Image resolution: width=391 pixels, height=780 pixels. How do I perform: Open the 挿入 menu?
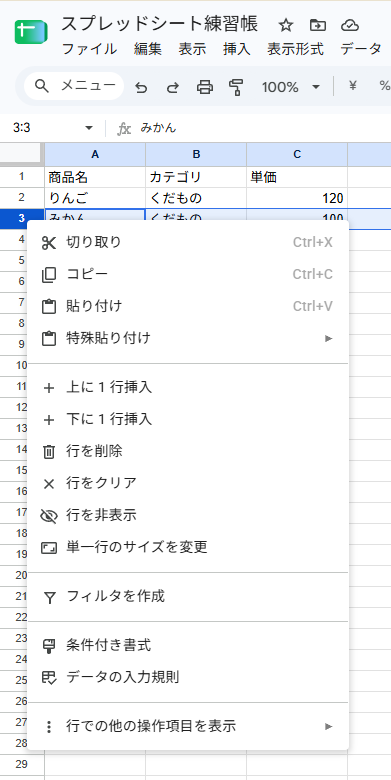click(x=237, y=49)
